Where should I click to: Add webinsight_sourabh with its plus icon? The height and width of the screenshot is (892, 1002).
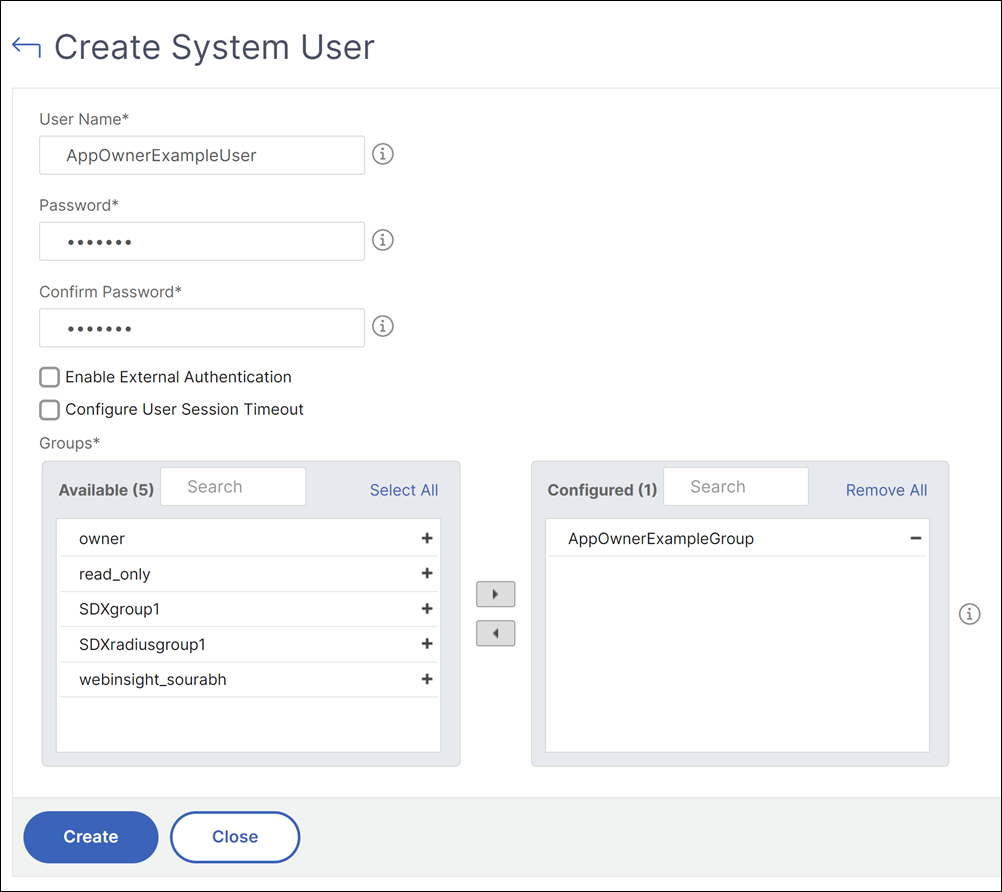[427, 679]
